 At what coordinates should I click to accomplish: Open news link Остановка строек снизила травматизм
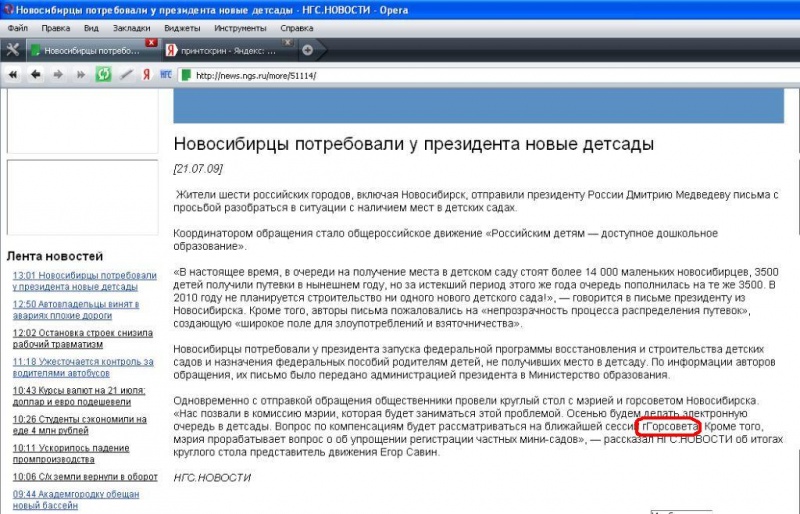(83, 338)
